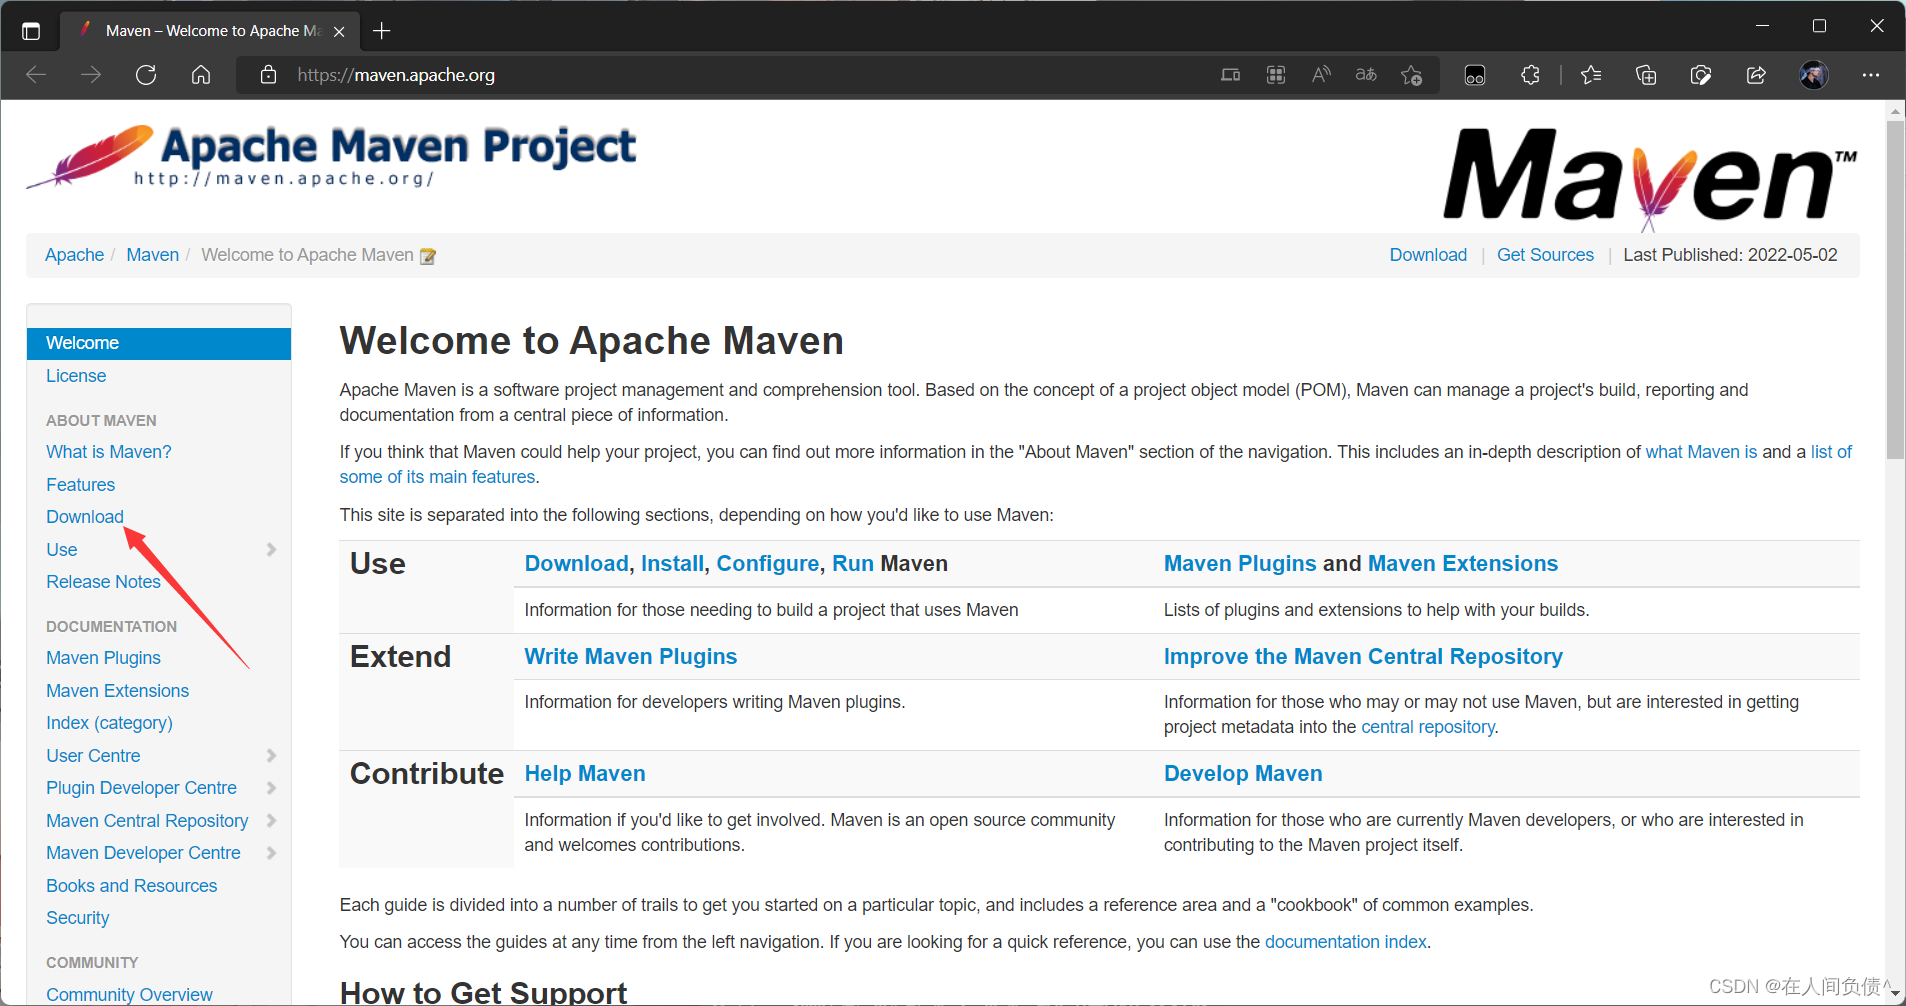1906x1006 pixels.
Task: Follow the documentation index link
Action: (1346, 942)
